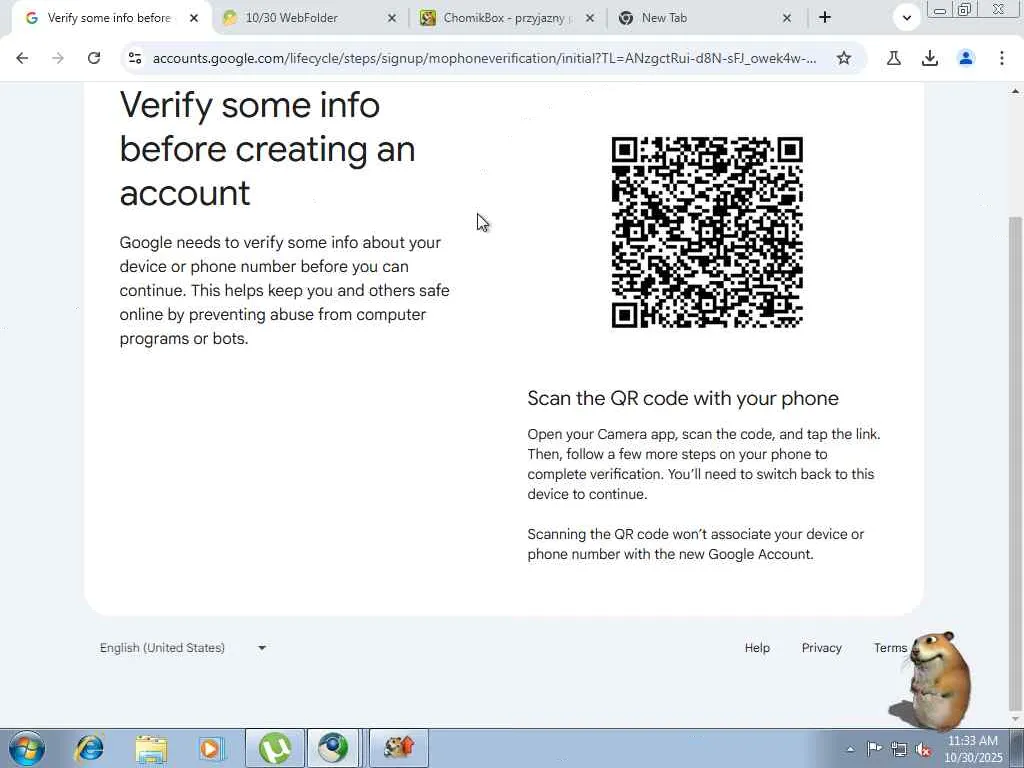The width and height of the screenshot is (1024, 768).
Task: Switch to the Verify some info tab
Action: 108,18
